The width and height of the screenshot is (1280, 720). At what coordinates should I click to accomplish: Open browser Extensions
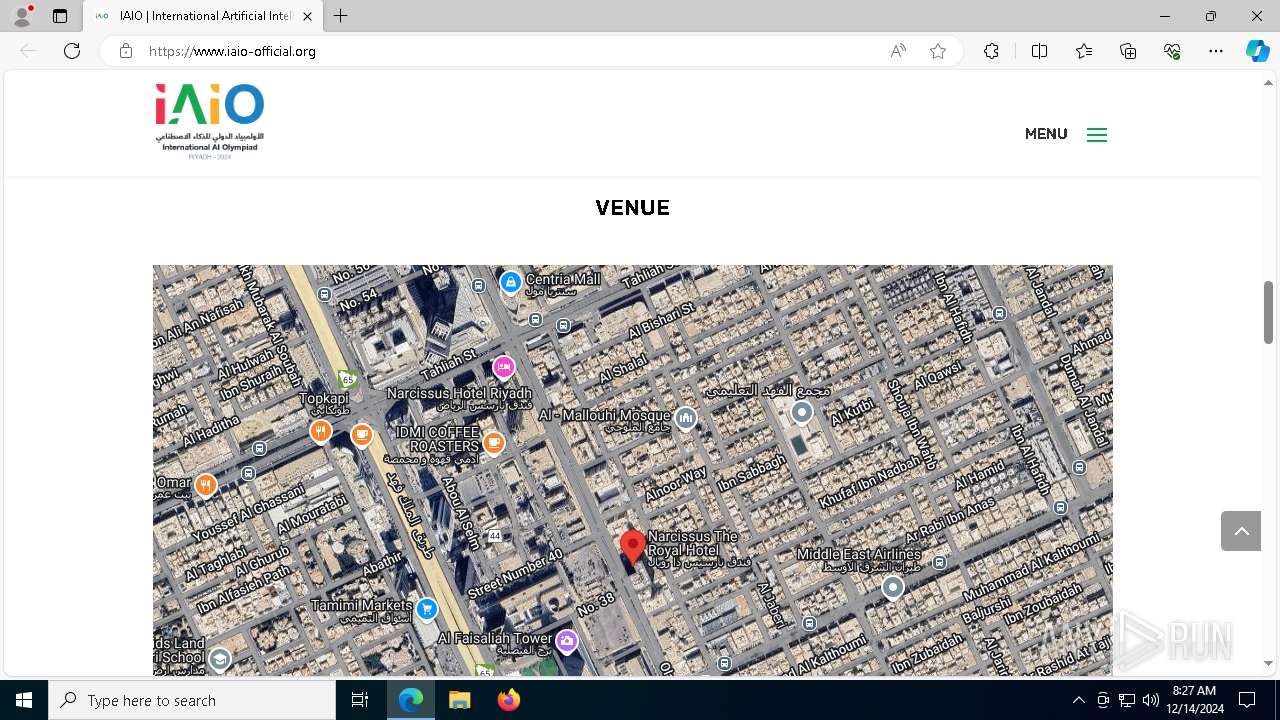[991, 51]
